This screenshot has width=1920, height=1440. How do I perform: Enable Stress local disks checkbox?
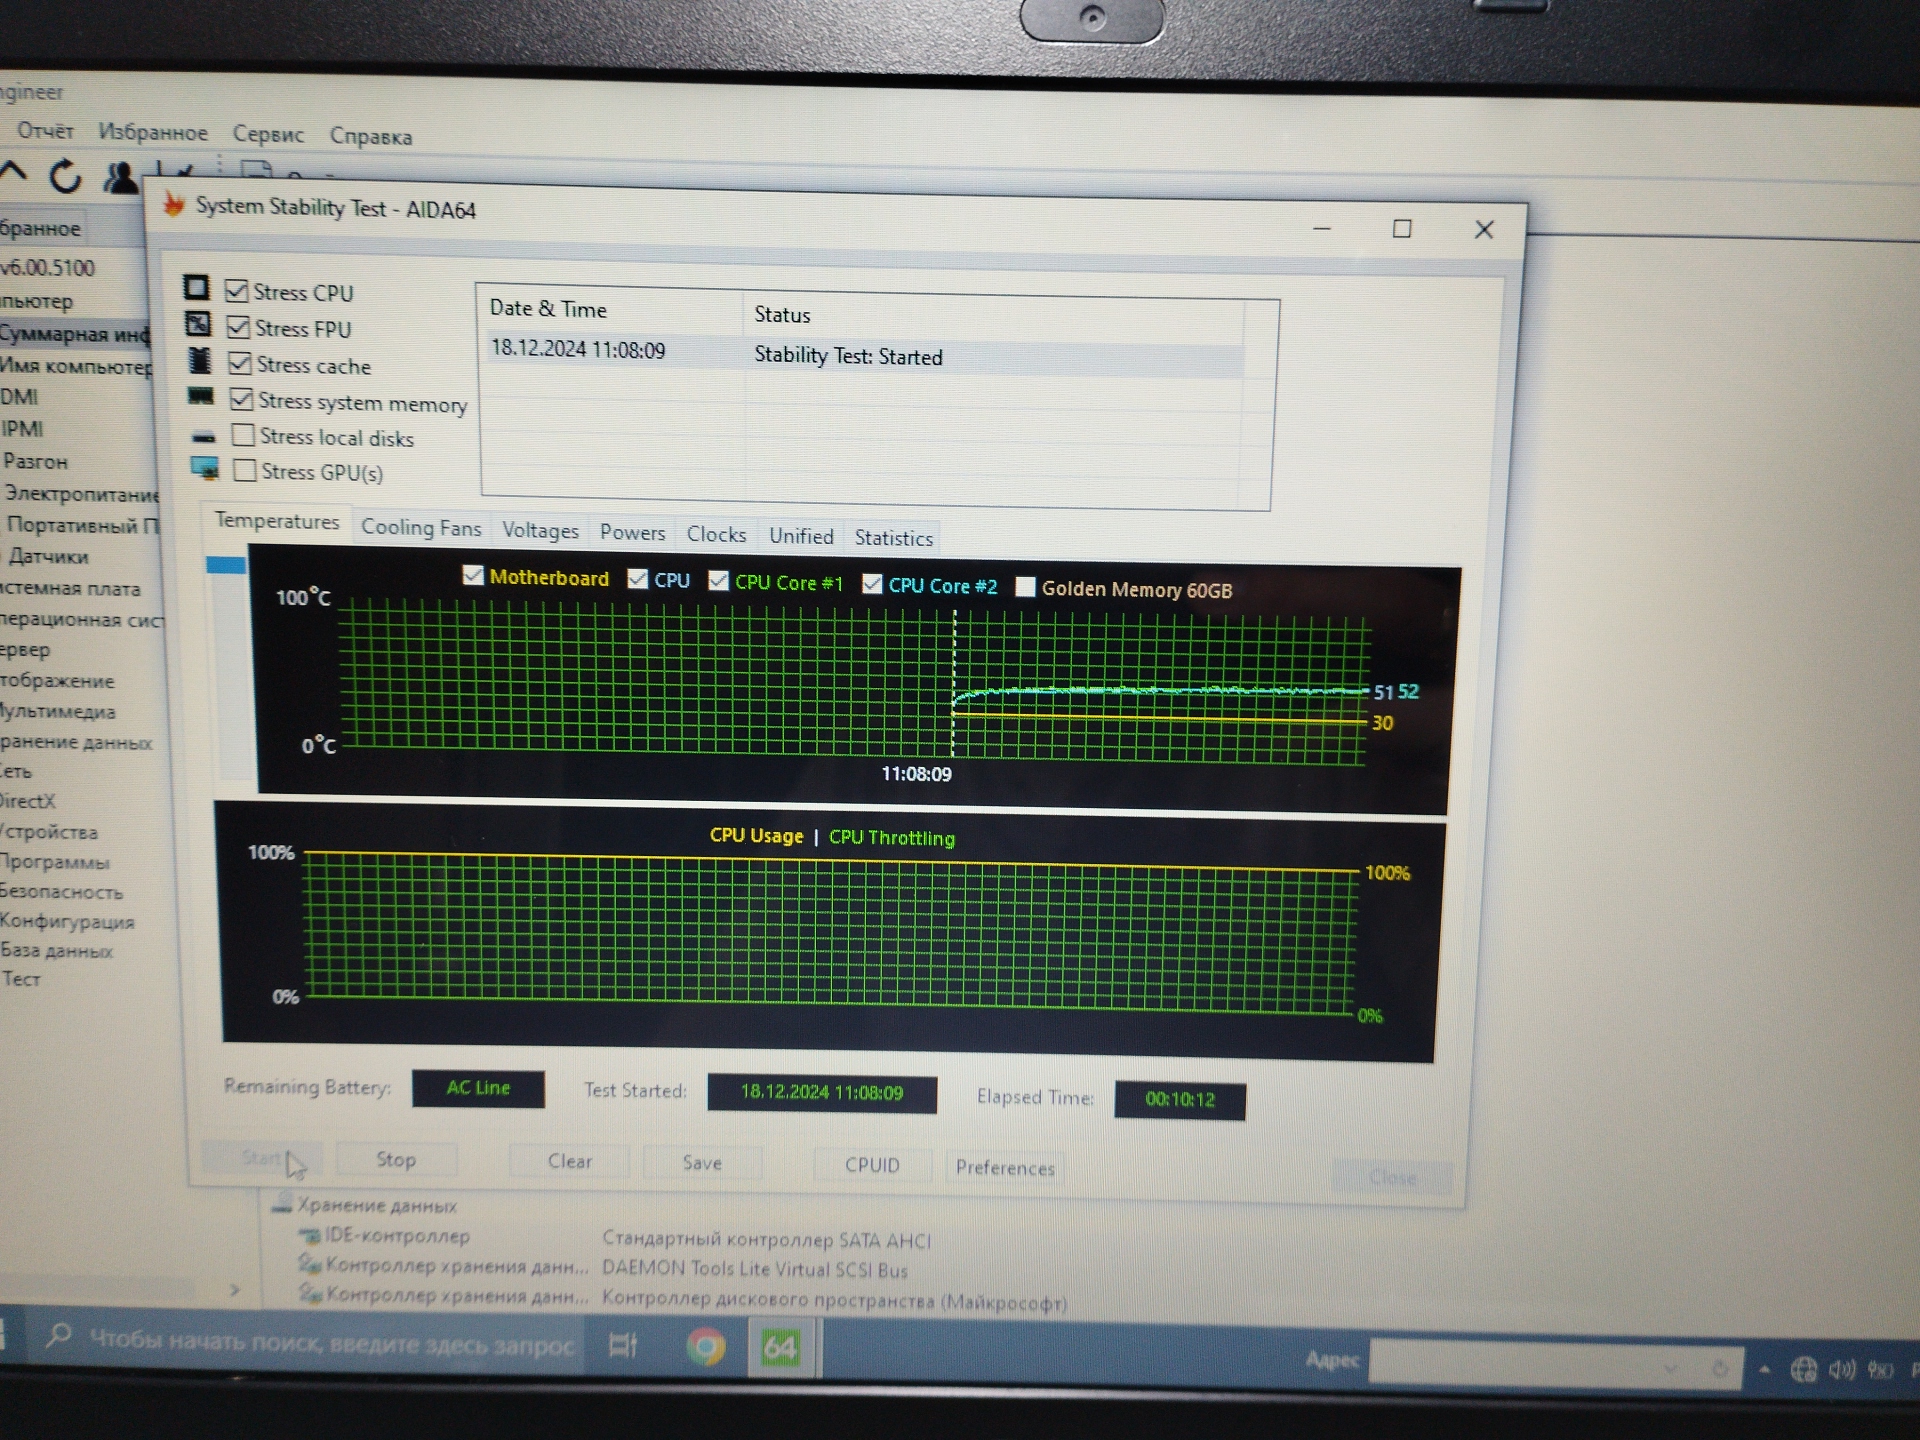(243, 435)
